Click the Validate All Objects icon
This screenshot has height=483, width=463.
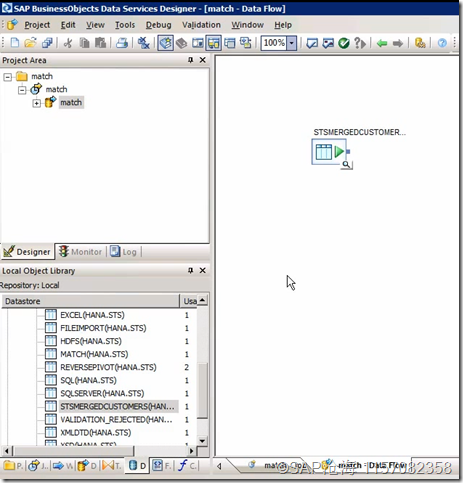(x=328, y=43)
